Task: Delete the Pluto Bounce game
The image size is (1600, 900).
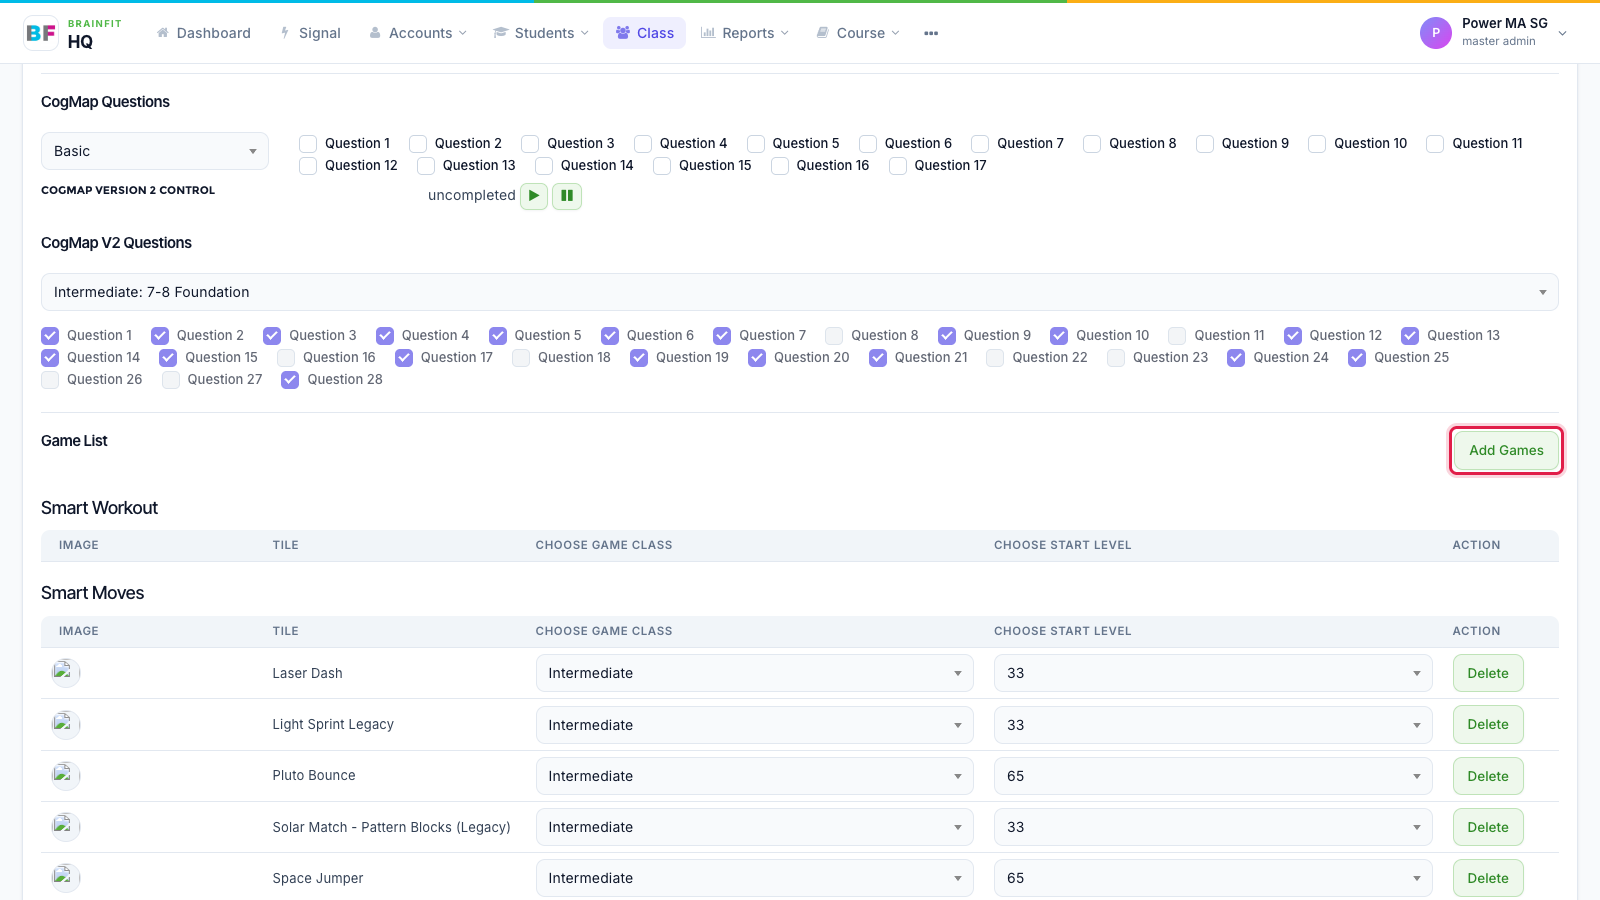Action: pos(1488,776)
